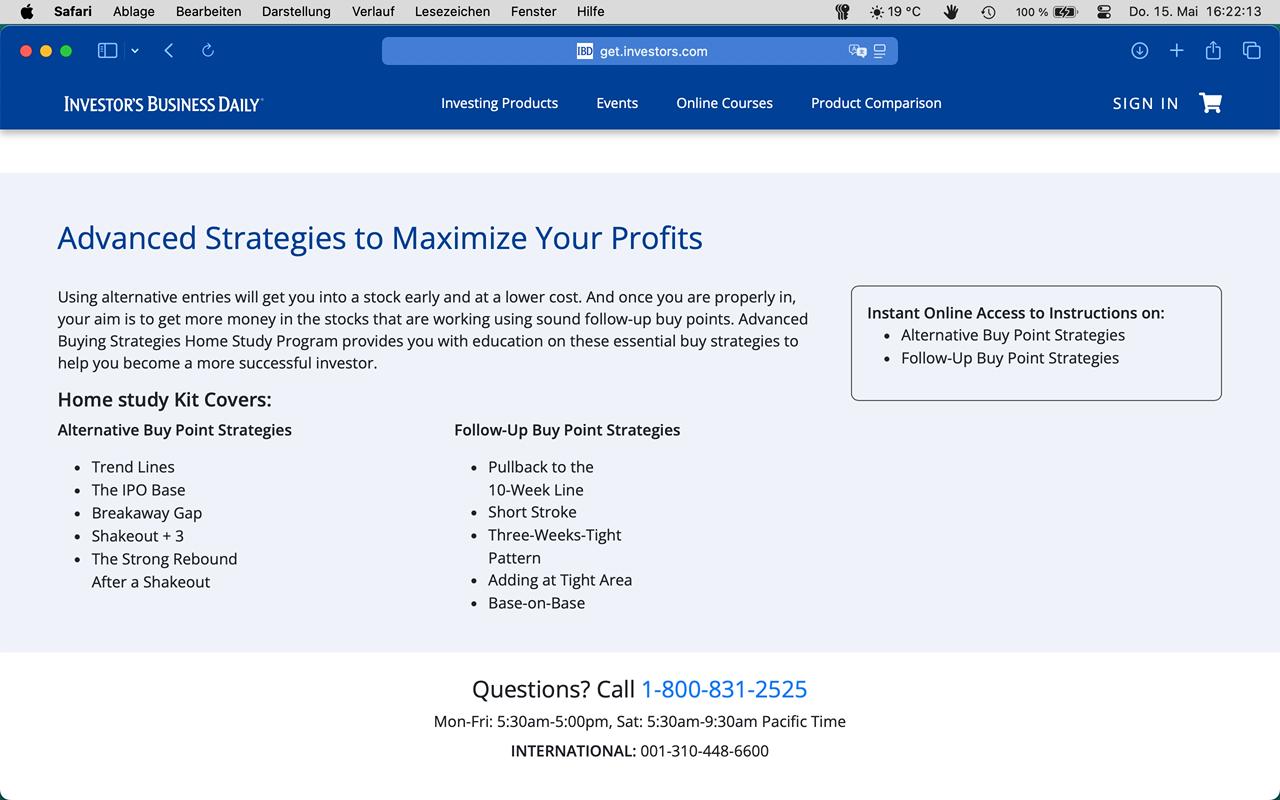Viewport: 1280px width, 800px height.
Task: Open a new tab with plus icon
Action: point(1176,51)
